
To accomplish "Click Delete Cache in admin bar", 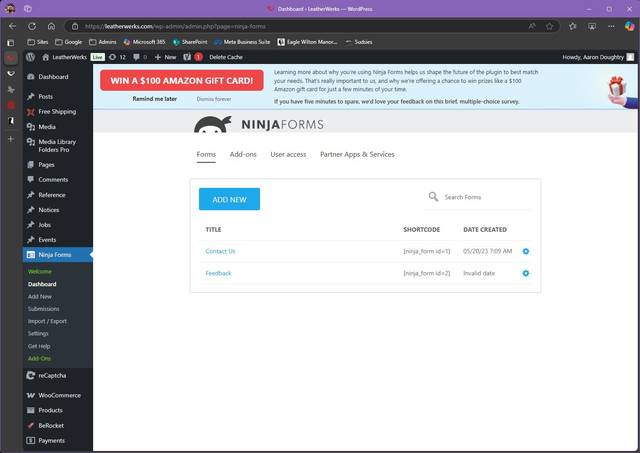I will (226, 57).
